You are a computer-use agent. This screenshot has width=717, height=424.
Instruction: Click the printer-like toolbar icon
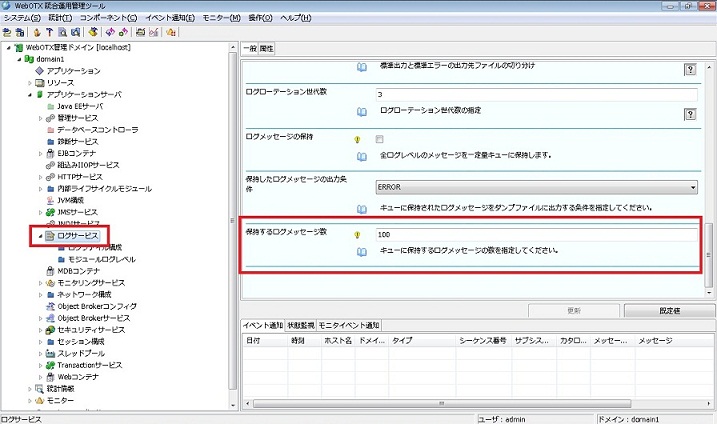pos(140,32)
